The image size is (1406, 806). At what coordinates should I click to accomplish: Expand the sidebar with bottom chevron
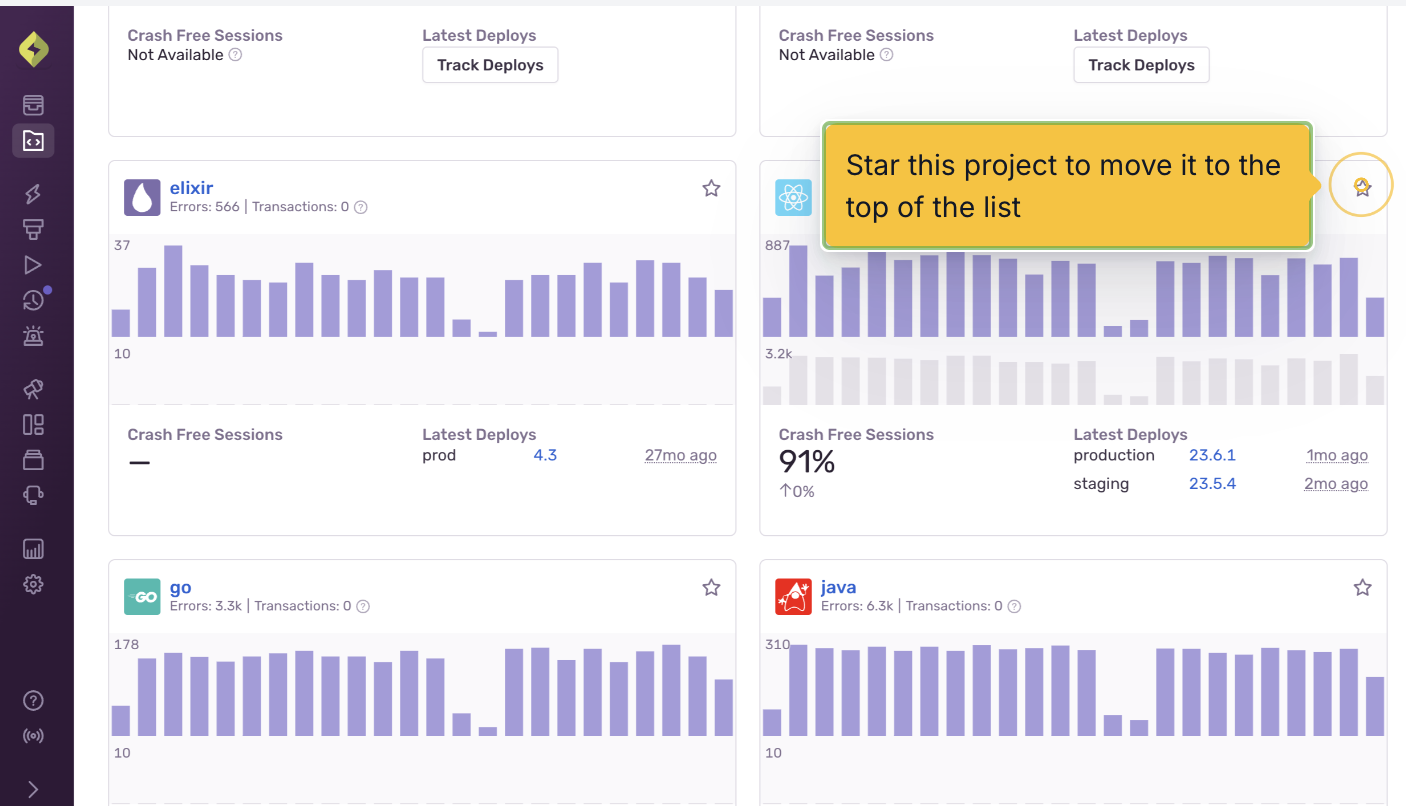tap(33, 789)
